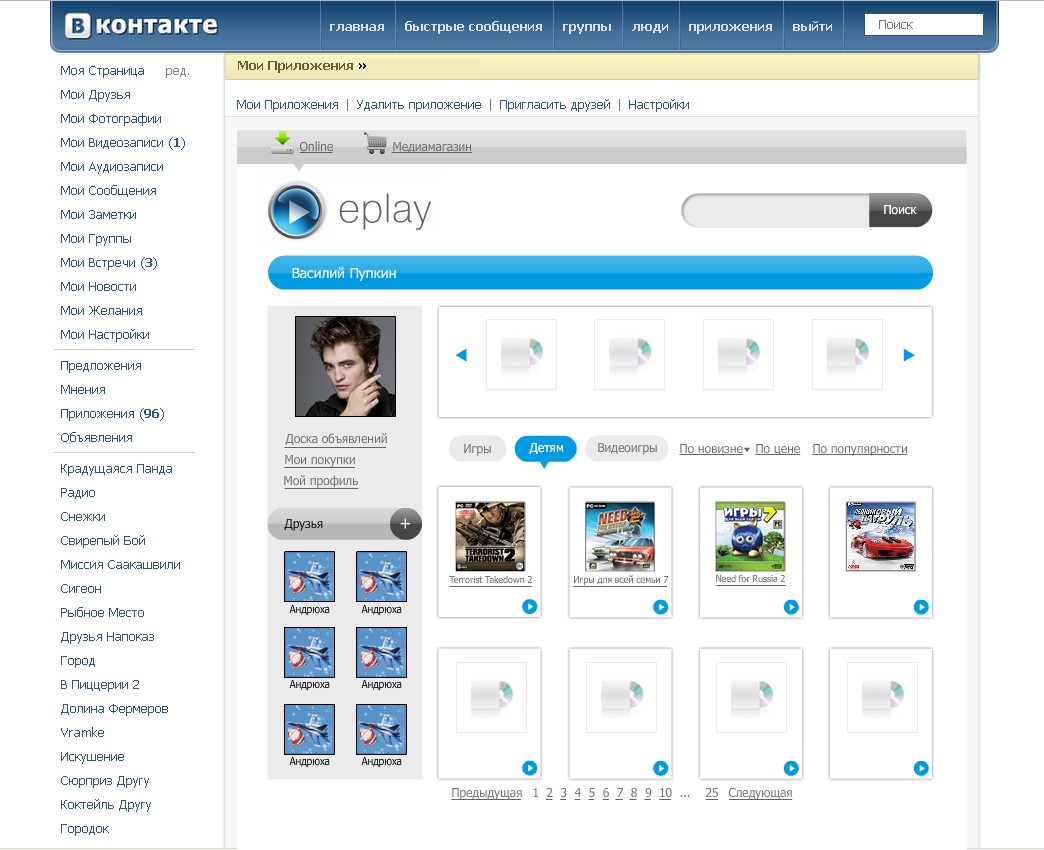Go to page 2 in pagination
Viewport: 1044px width, 850px height.
pyautogui.click(x=549, y=793)
